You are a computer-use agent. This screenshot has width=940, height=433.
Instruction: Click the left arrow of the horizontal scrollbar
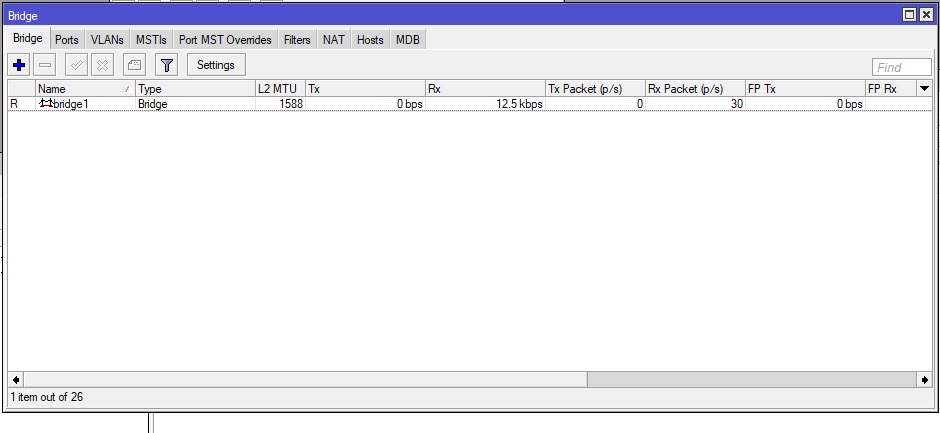pos(16,380)
